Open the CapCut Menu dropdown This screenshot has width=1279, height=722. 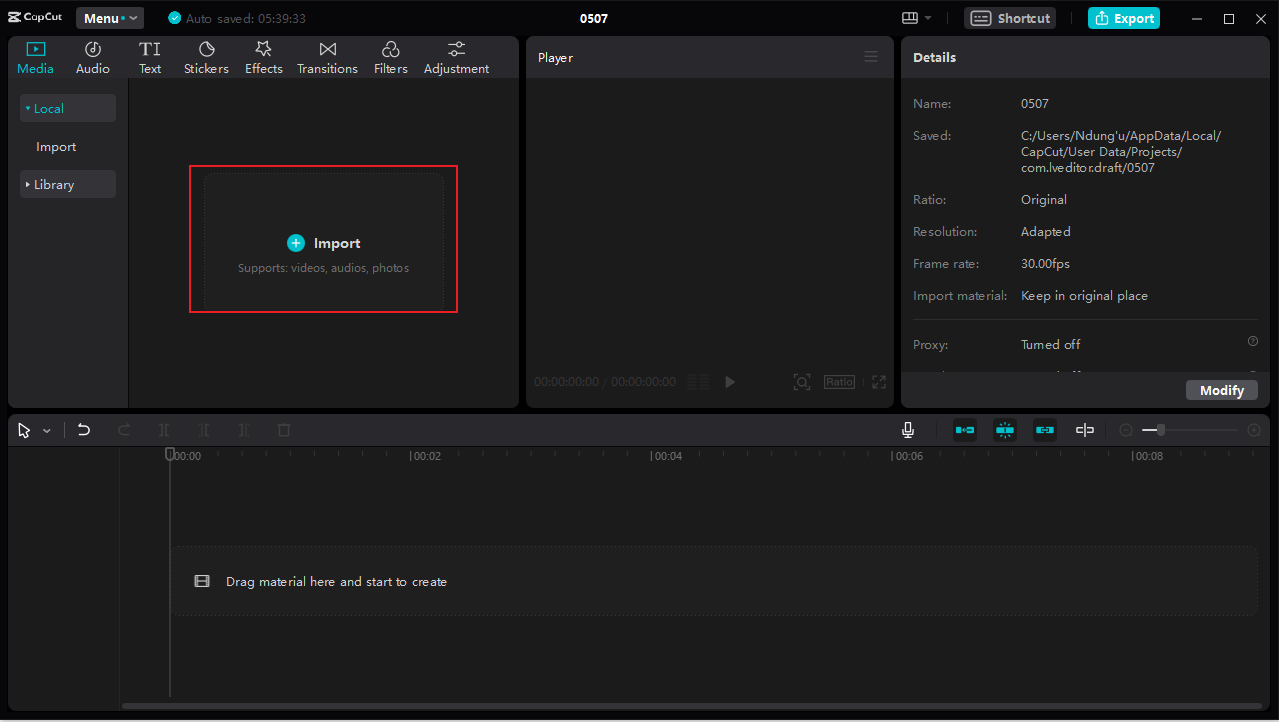tap(110, 18)
